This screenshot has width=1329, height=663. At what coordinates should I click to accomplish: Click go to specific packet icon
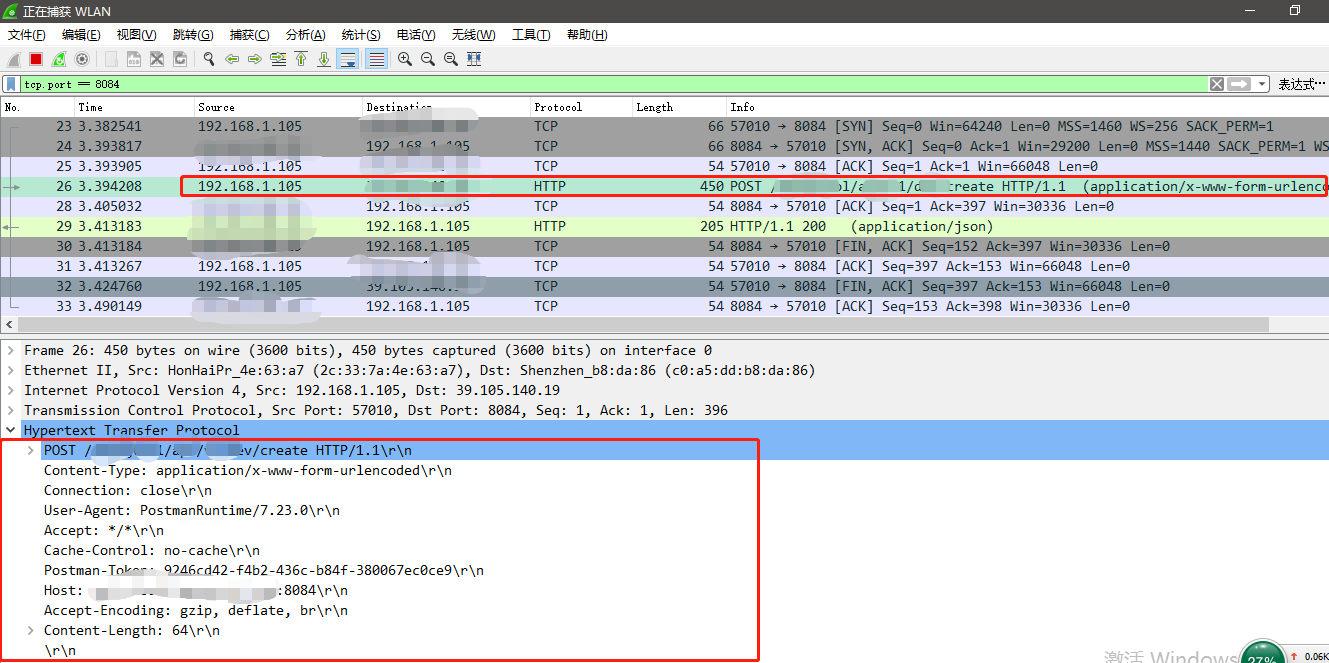(278, 59)
